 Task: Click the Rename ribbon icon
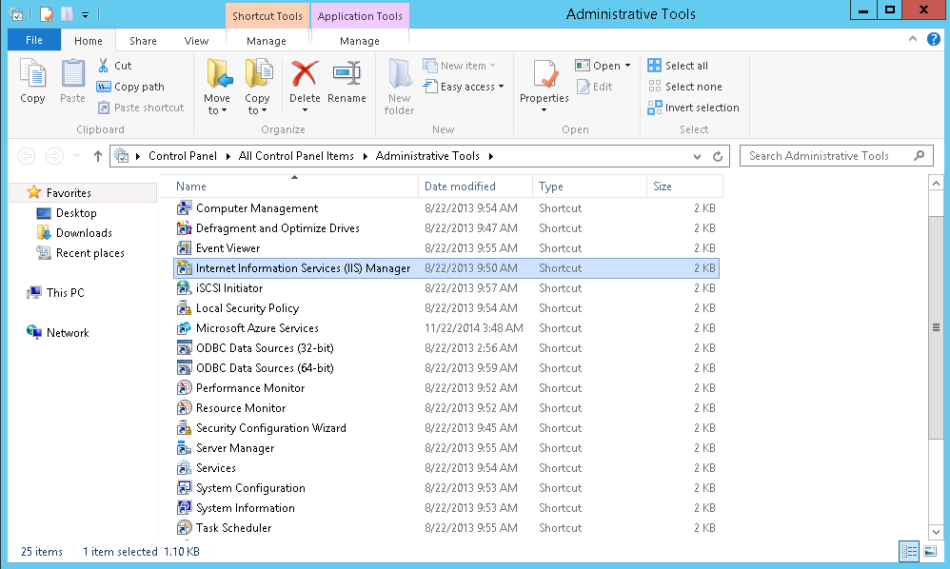click(346, 74)
